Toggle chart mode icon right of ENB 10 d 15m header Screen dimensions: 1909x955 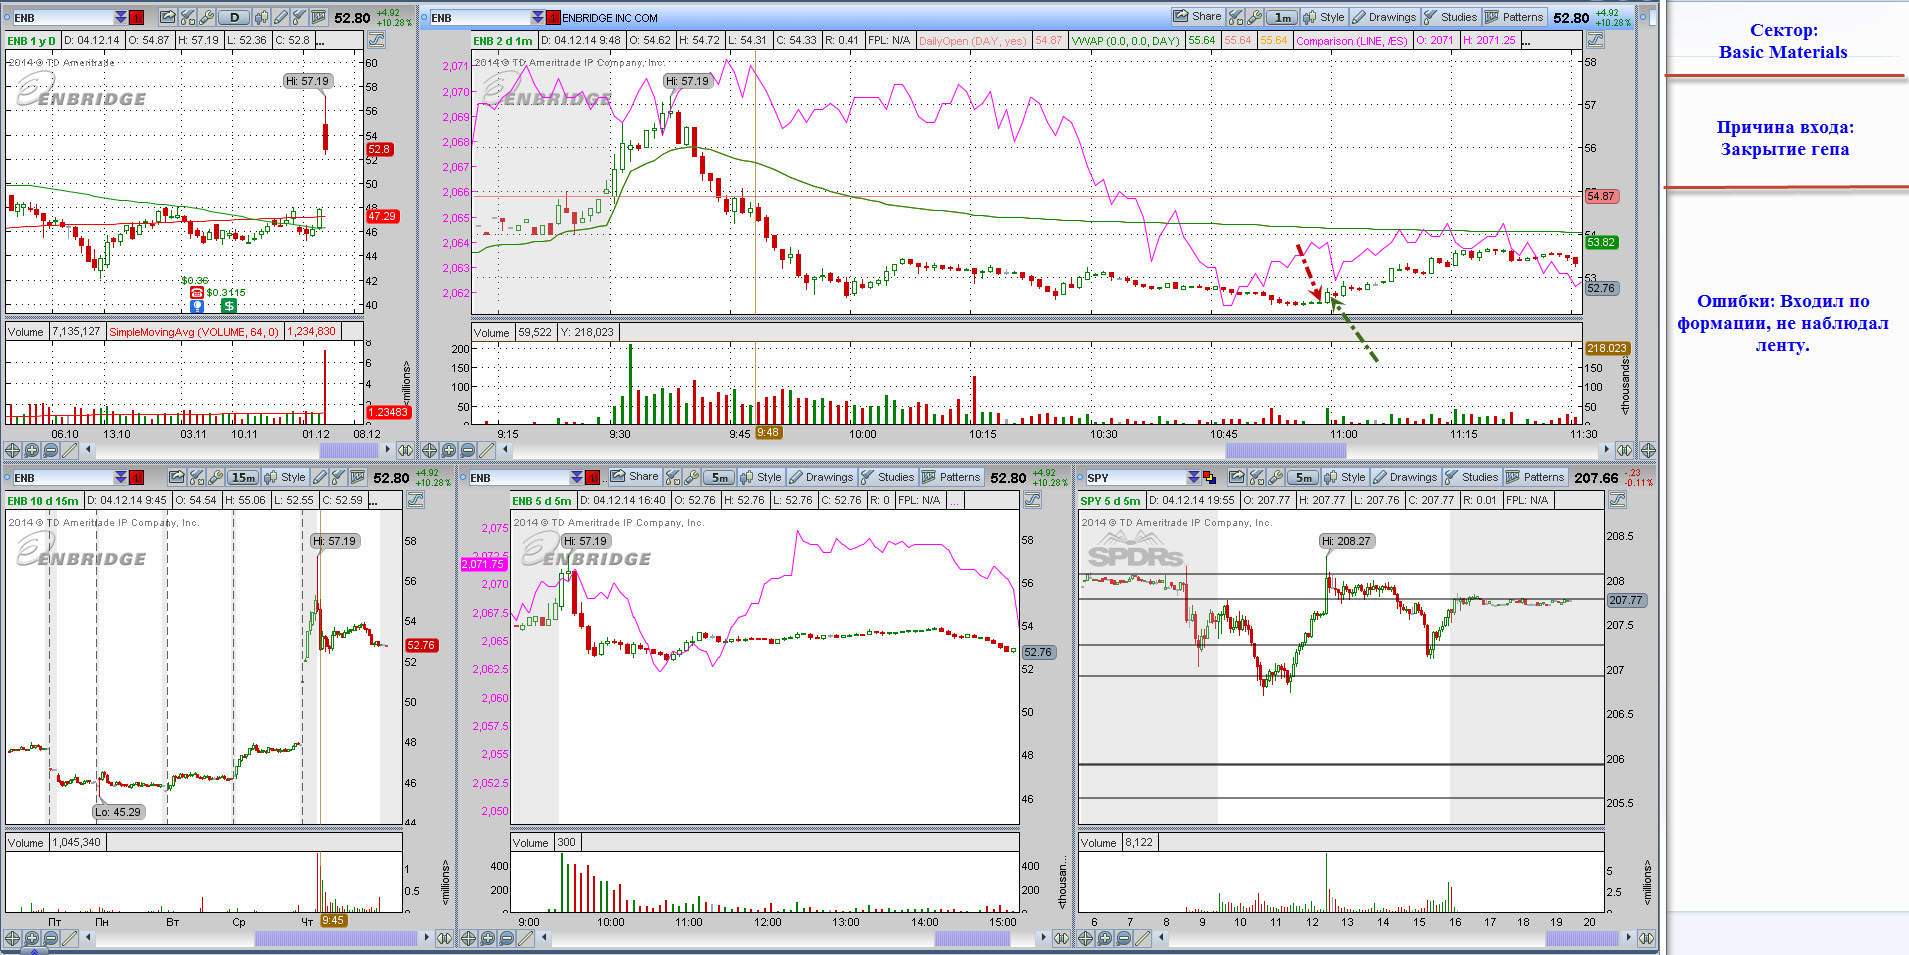tap(414, 500)
